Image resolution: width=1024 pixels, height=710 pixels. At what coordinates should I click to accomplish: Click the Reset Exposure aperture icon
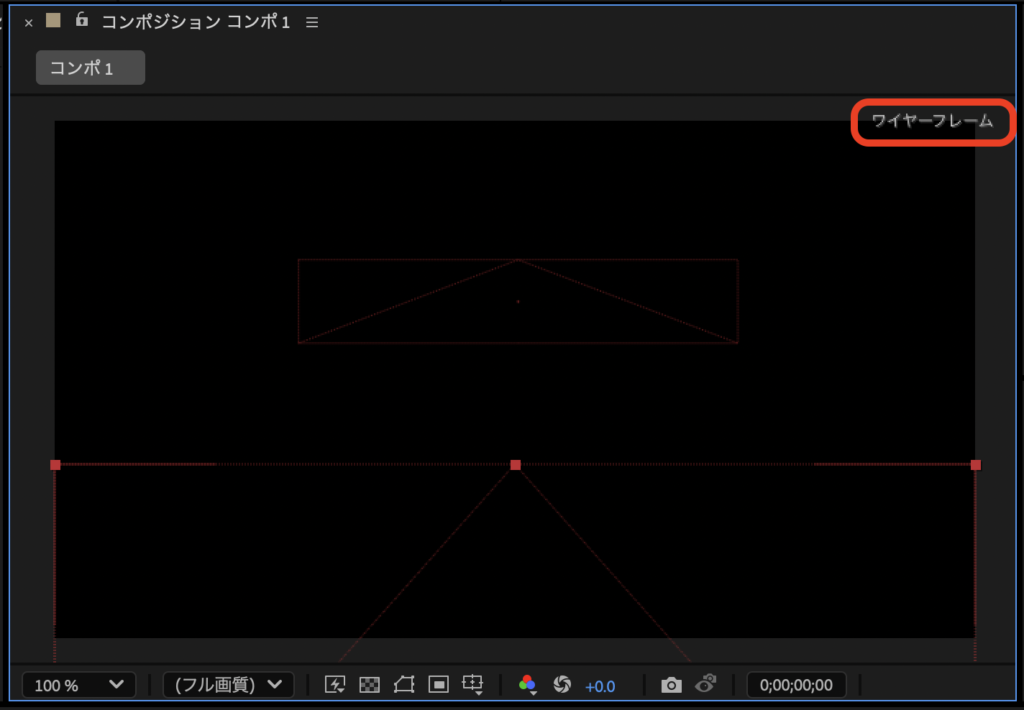pos(562,685)
